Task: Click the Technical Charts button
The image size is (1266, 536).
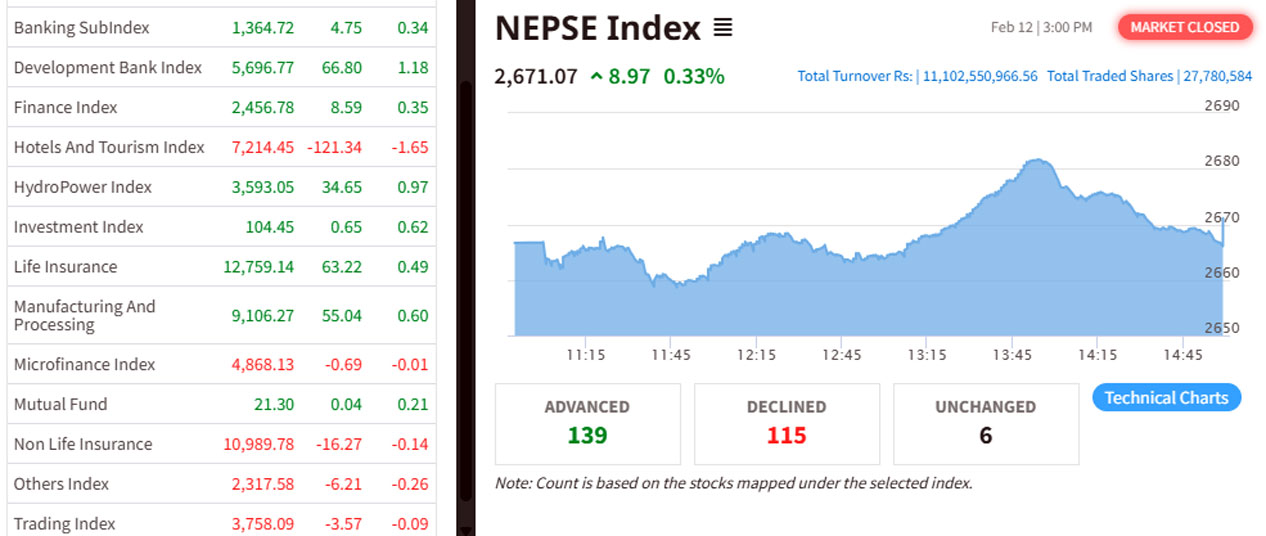Action: (1166, 398)
